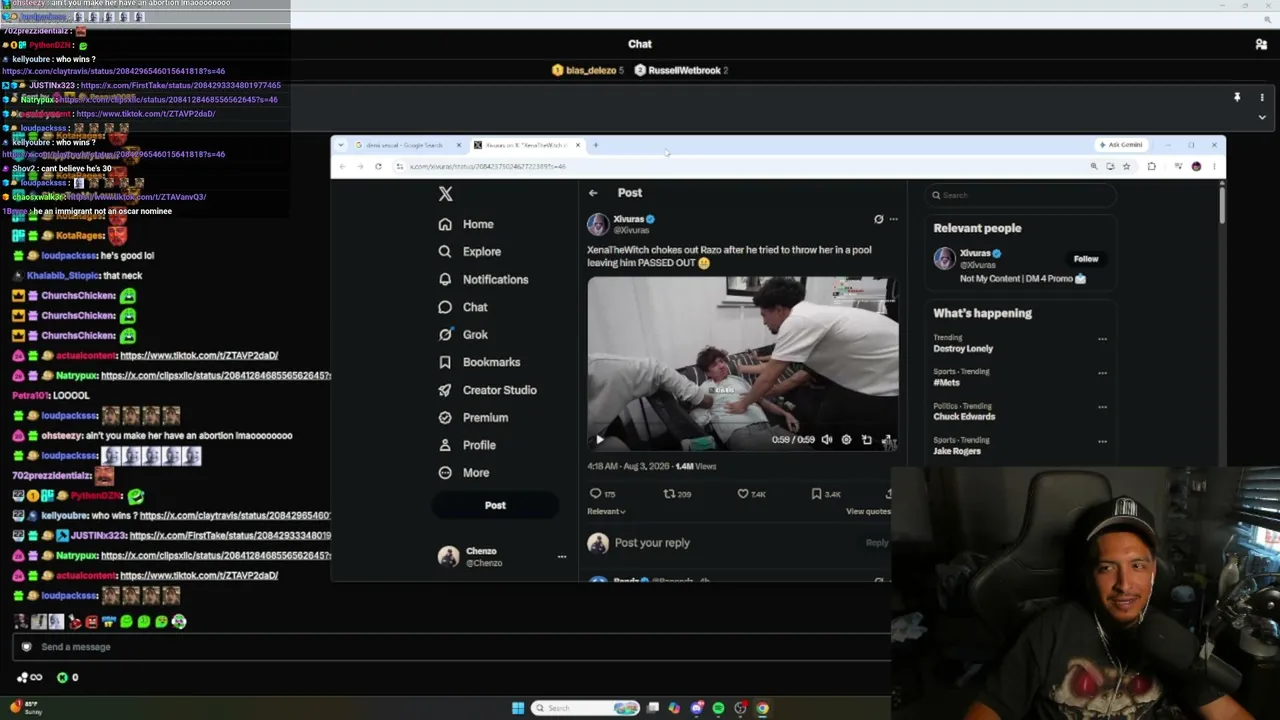
Task: Open Home in the X sidebar
Action: (x=466, y=224)
